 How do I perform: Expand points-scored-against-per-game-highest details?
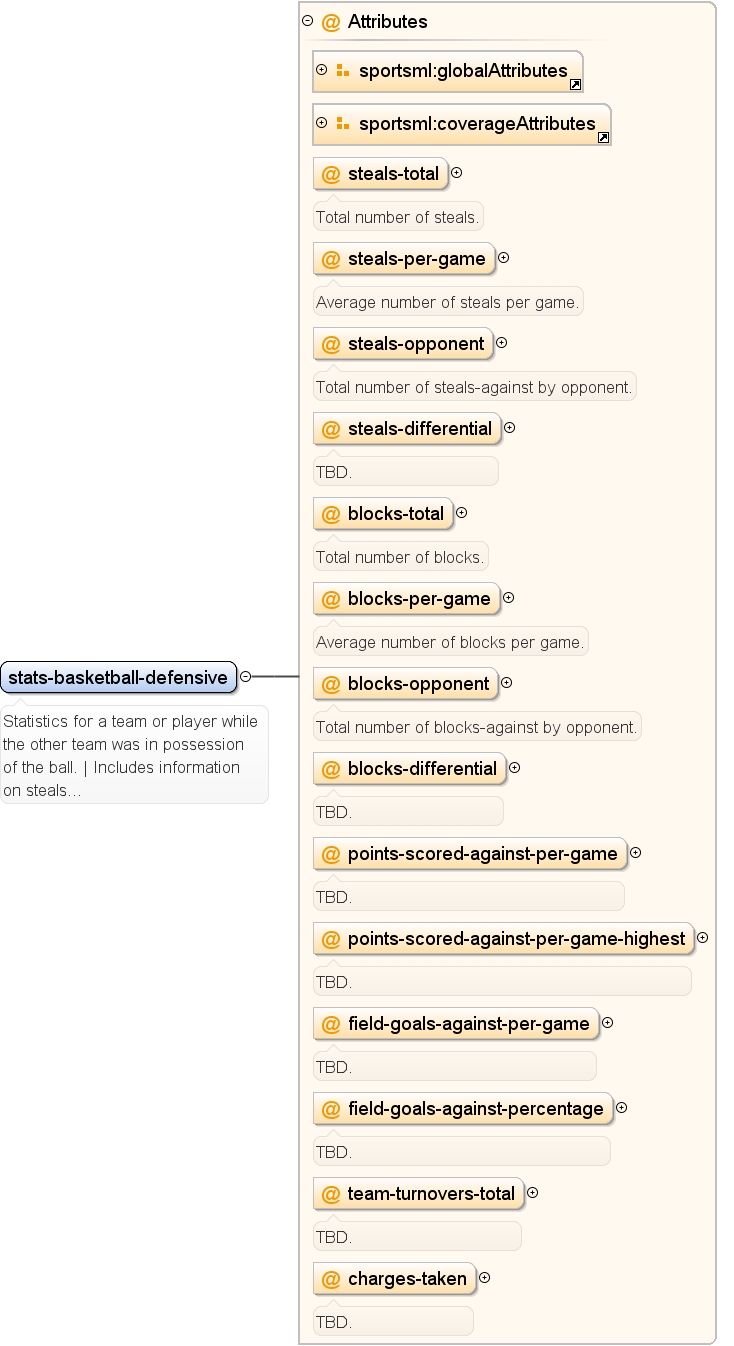[703, 938]
